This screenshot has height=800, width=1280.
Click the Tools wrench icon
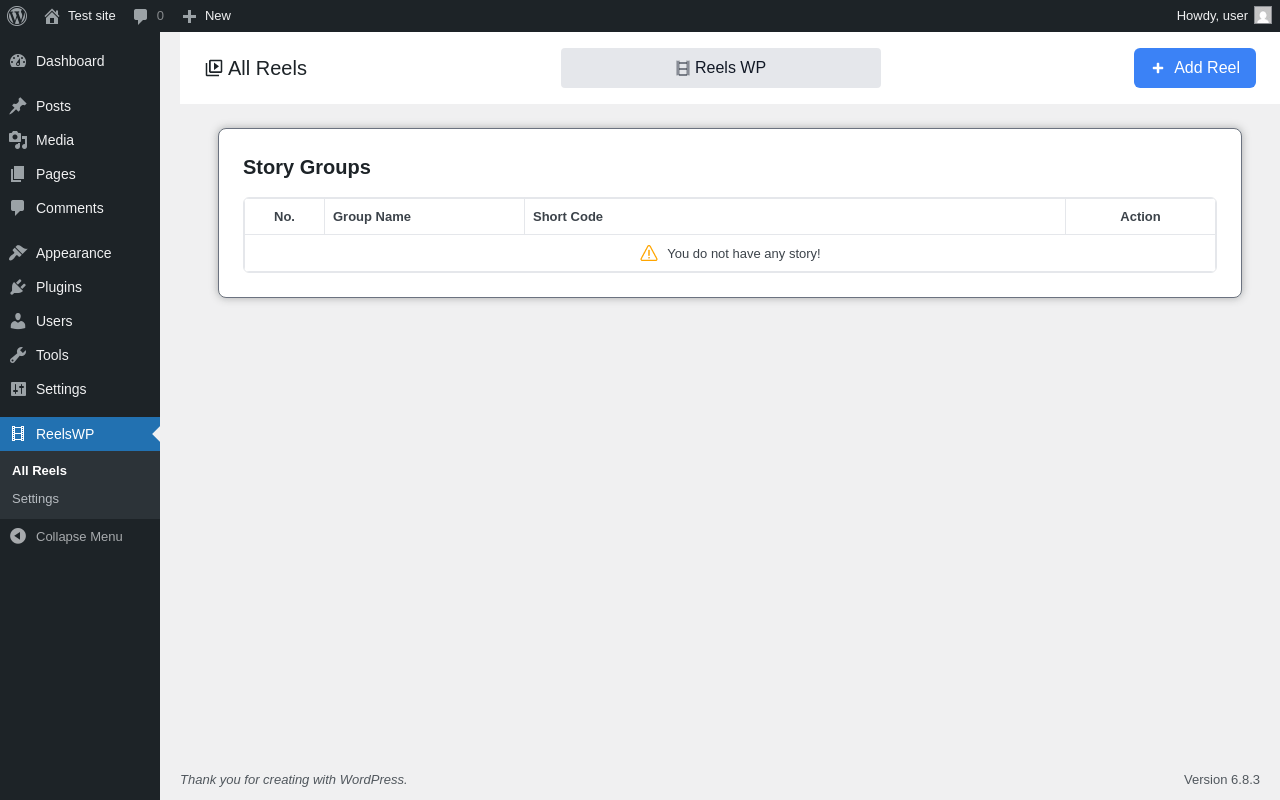pos(18,355)
